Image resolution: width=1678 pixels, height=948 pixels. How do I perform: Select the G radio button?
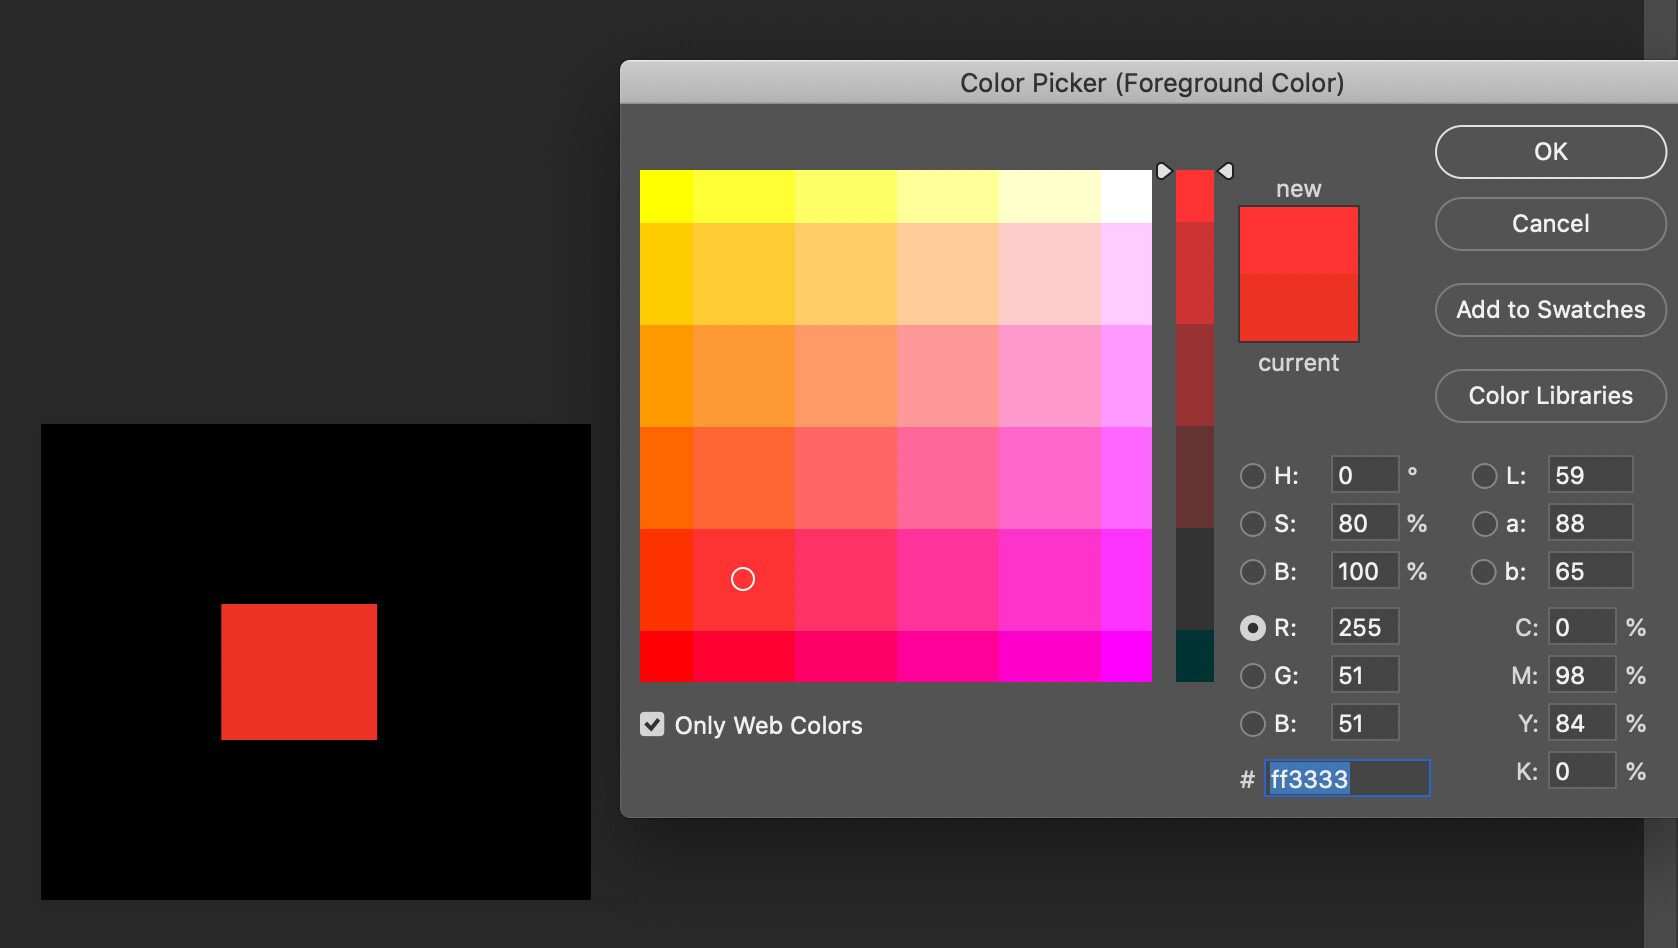tap(1252, 676)
